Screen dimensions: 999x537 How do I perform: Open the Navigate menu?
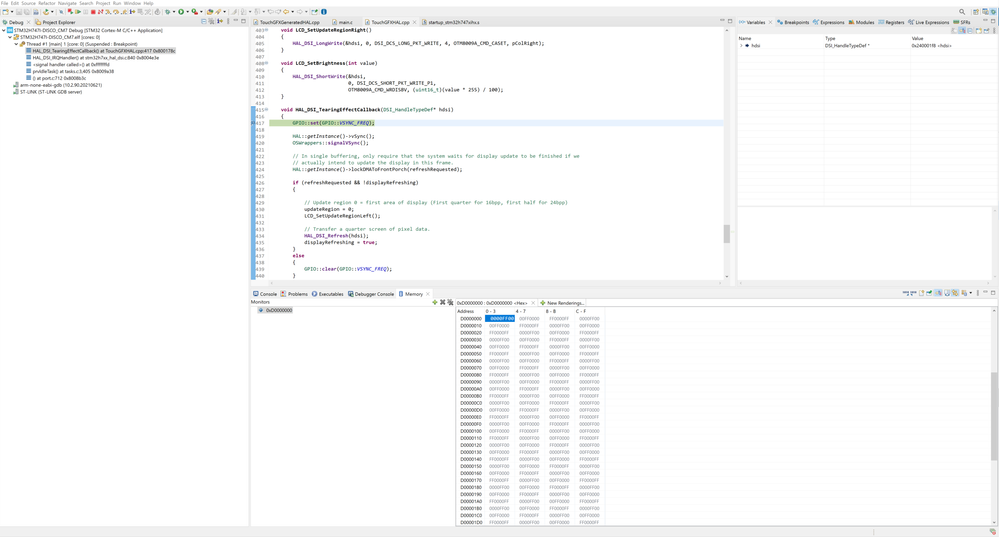(67, 3)
